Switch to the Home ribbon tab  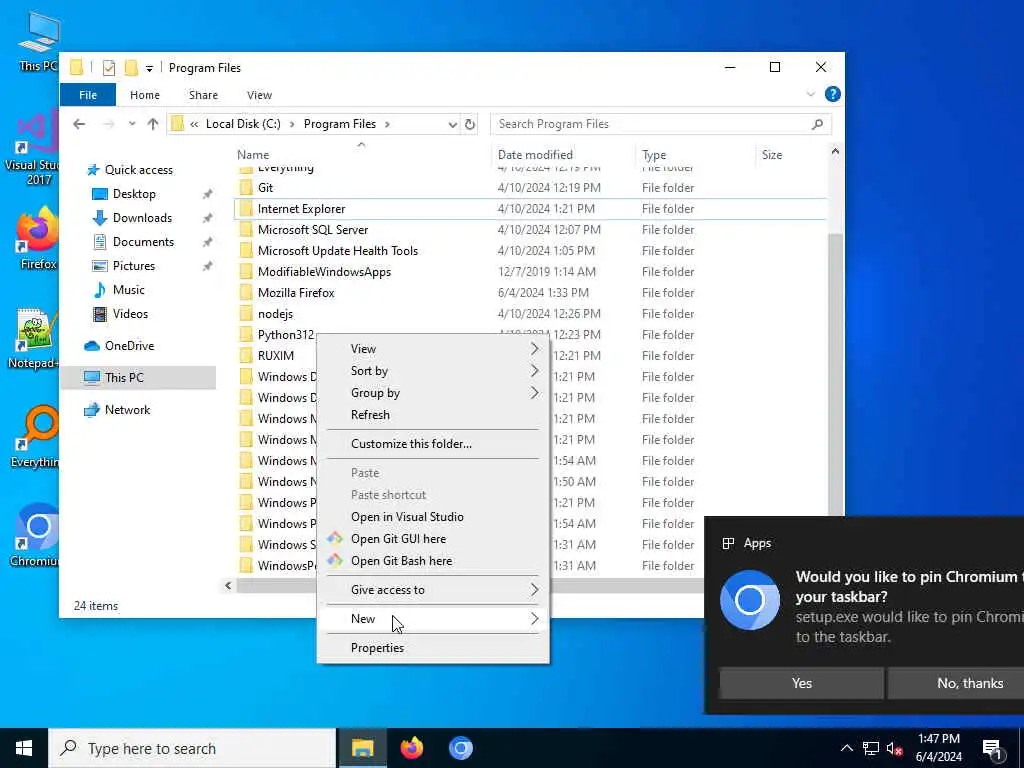144,95
